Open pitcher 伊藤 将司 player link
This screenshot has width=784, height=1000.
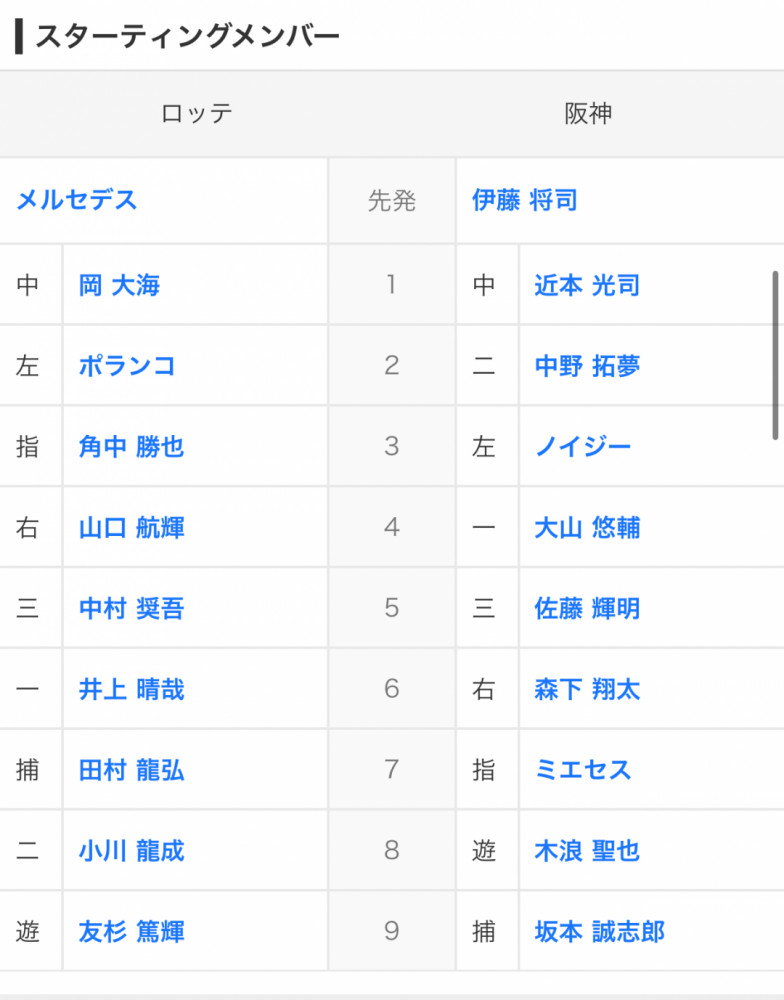[525, 200]
